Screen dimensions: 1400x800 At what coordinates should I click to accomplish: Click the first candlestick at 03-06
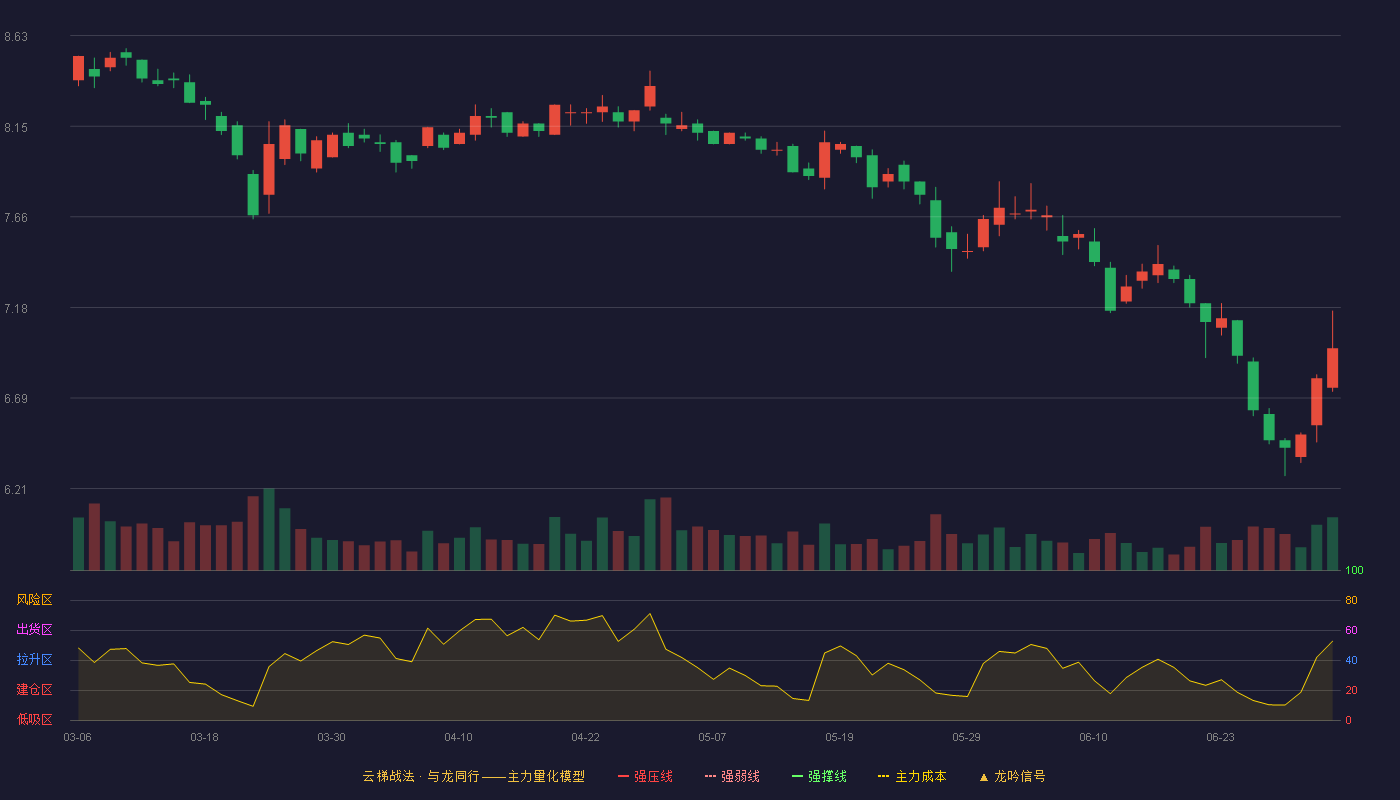point(78,68)
